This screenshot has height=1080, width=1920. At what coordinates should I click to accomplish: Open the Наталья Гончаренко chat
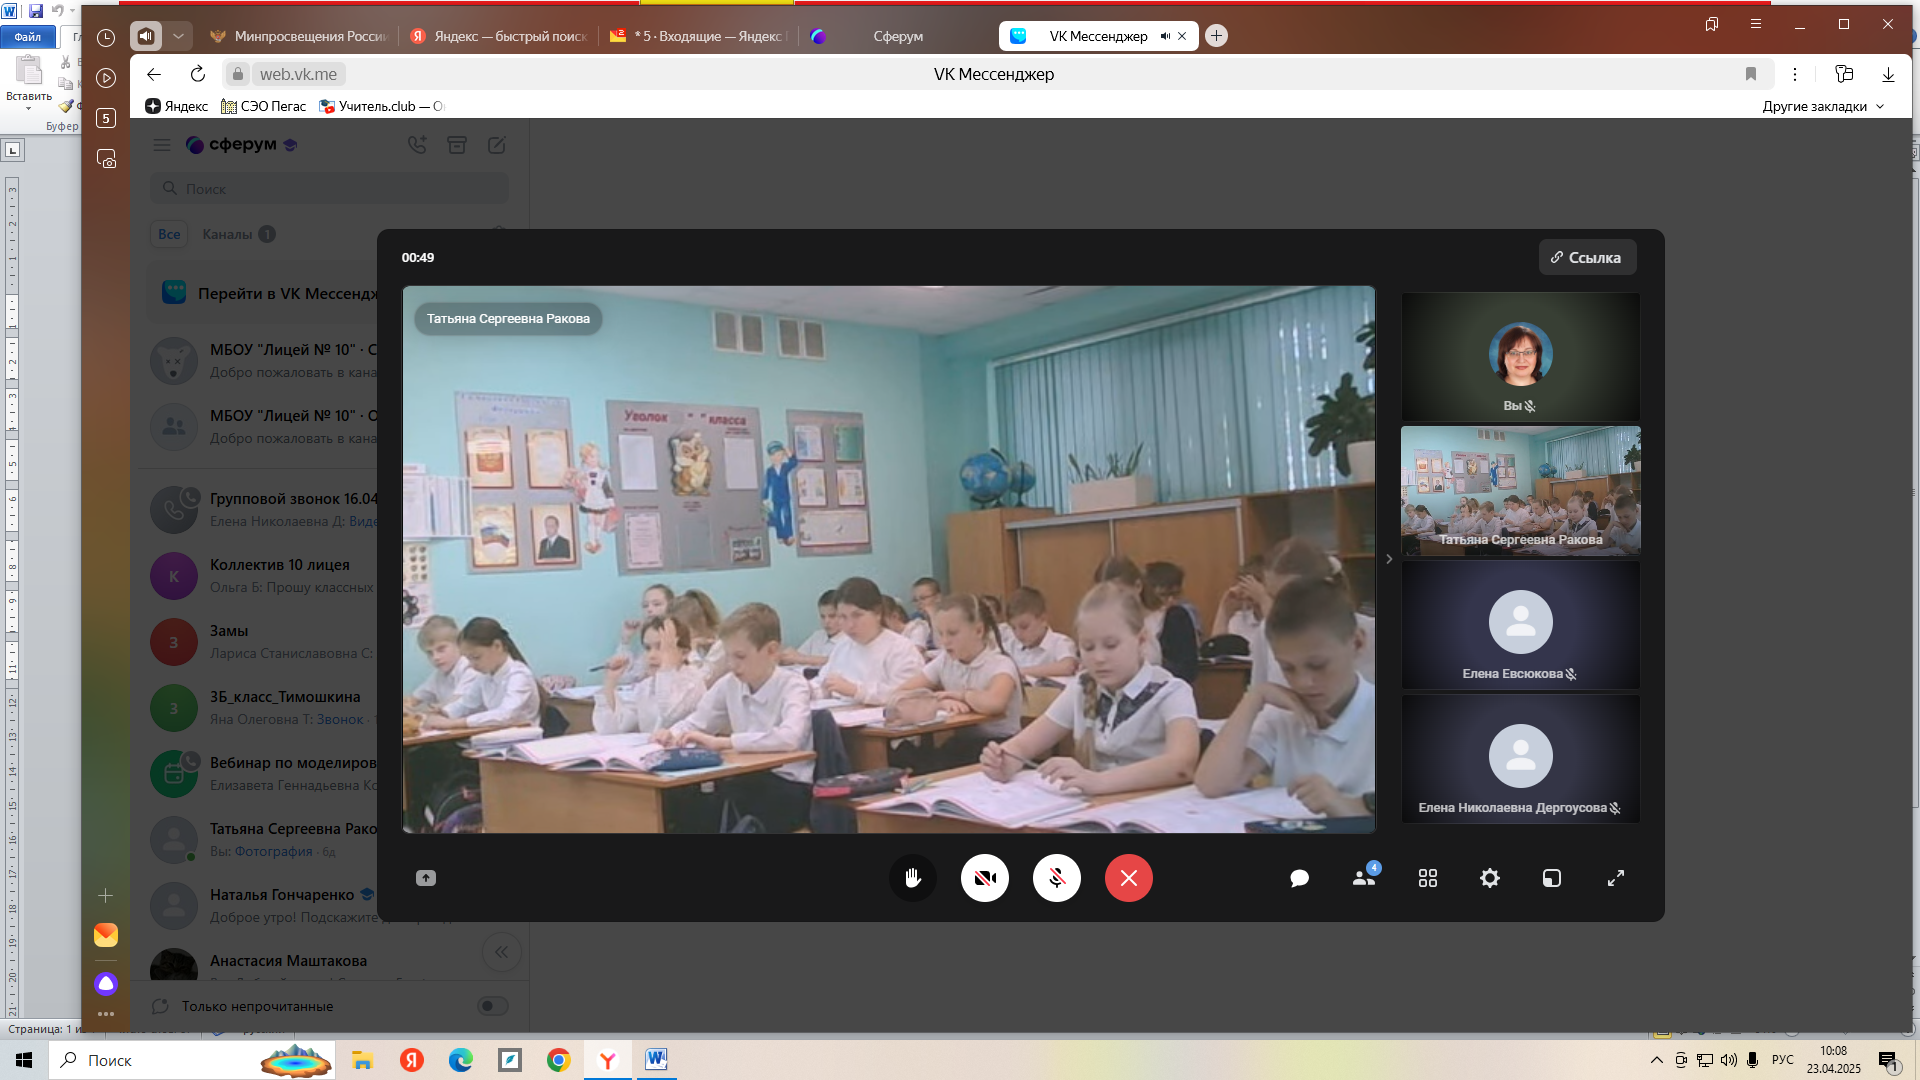coord(262,906)
